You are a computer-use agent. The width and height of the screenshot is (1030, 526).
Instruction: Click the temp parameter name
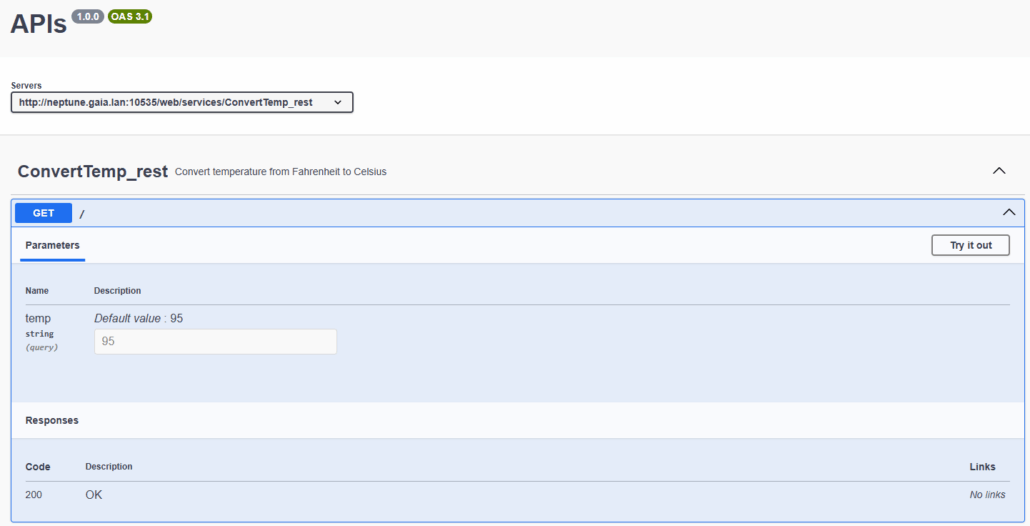38,318
